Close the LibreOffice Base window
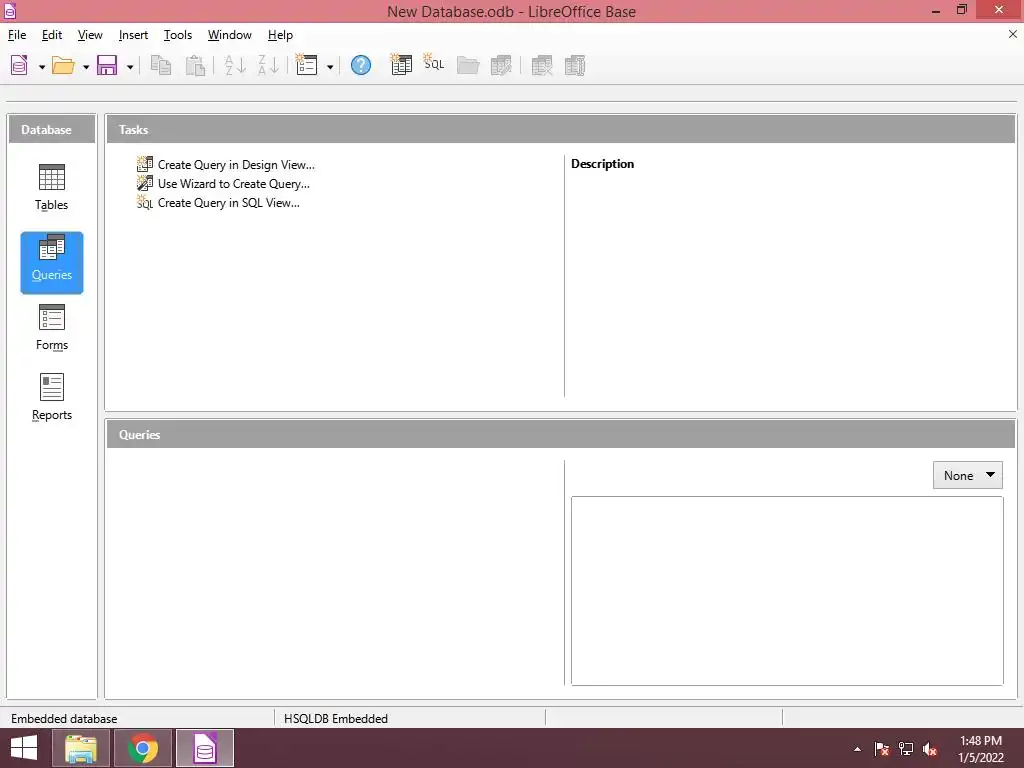The height and width of the screenshot is (768, 1024). tap(999, 10)
